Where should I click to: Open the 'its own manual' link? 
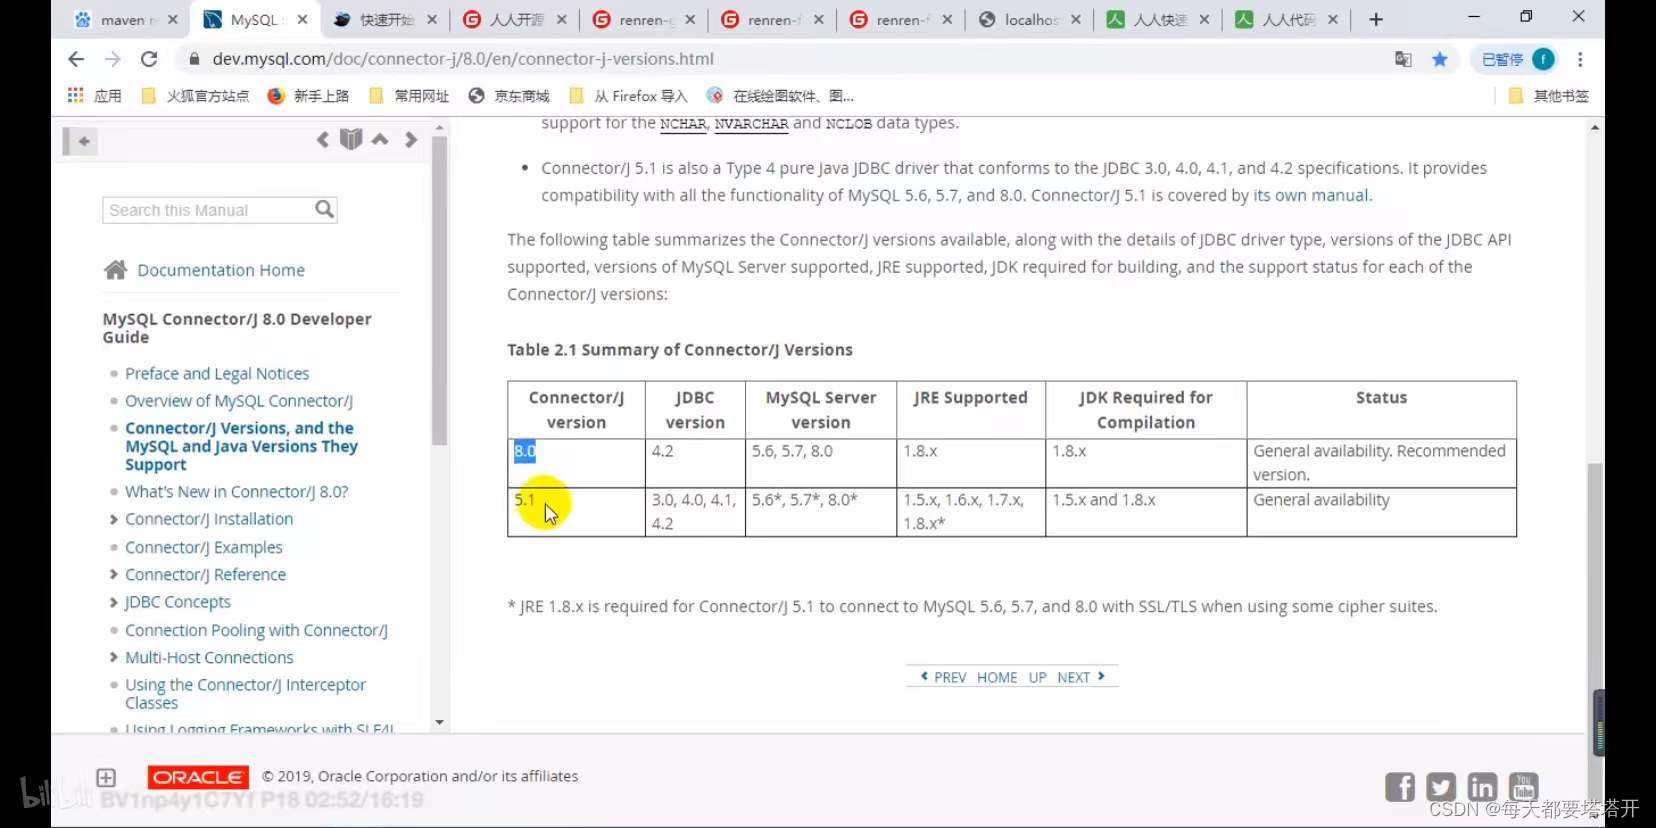point(1311,196)
